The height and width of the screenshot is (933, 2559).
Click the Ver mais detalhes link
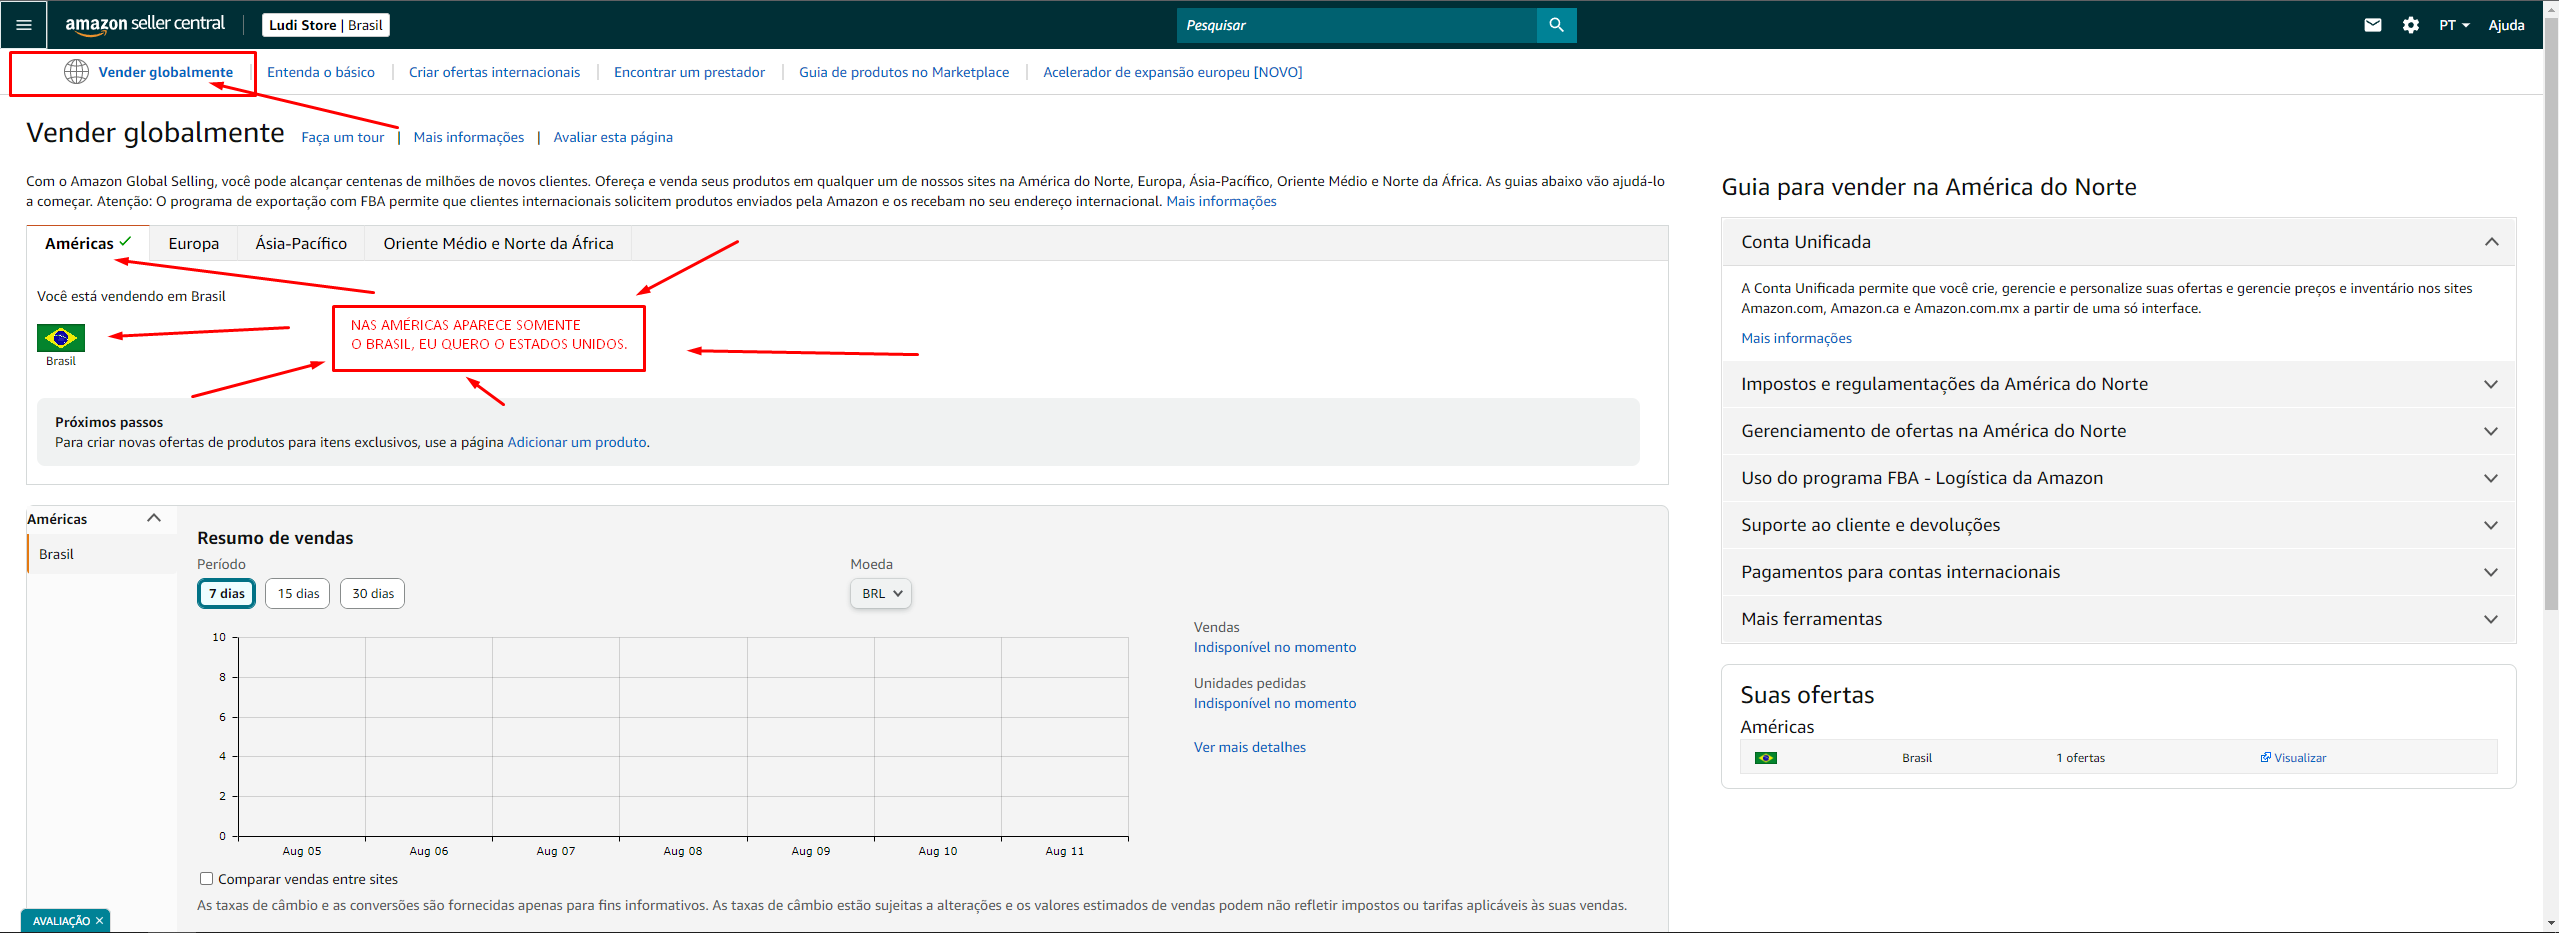(x=1250, y=747)
